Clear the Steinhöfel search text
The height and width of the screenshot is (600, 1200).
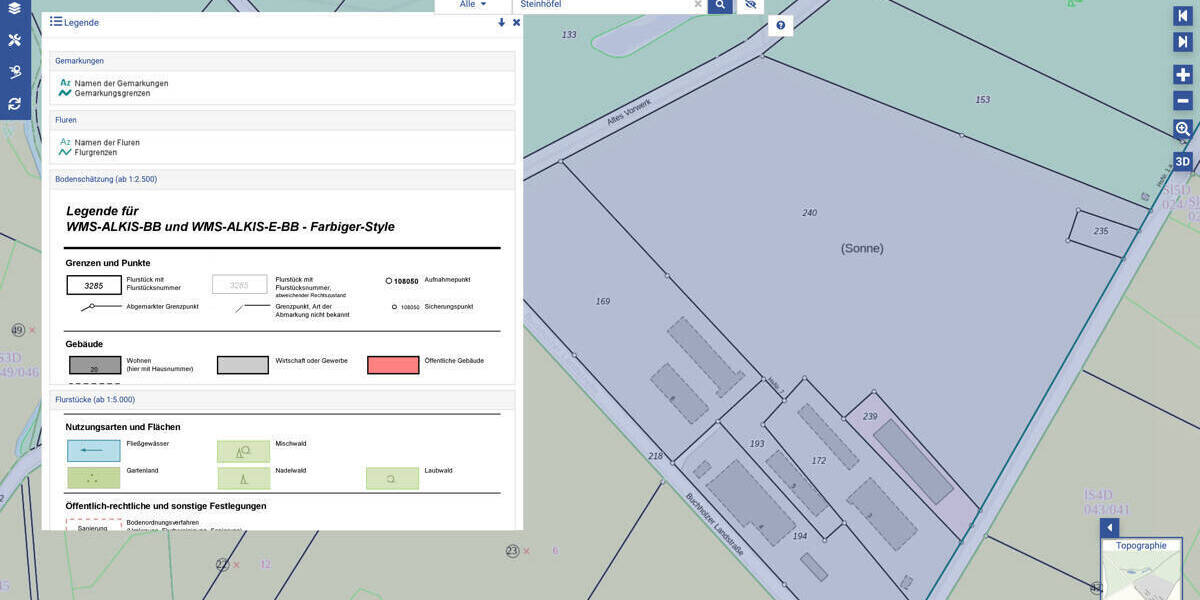pyautogui.click(x=698, y=5)
